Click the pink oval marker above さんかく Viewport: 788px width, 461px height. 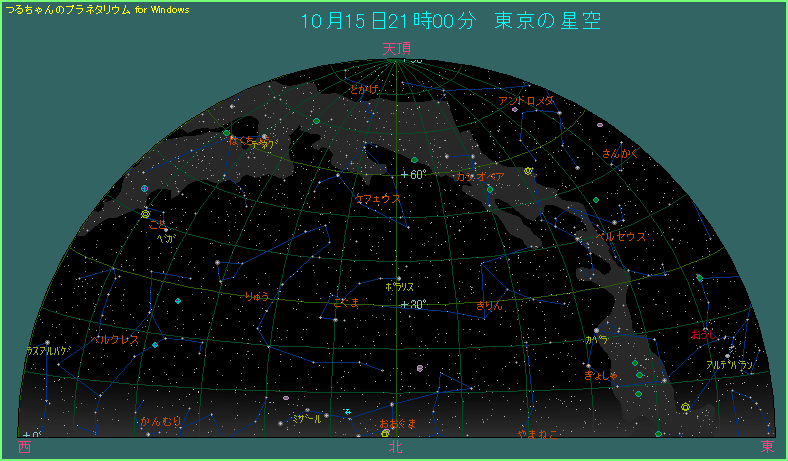pos(600,126)
